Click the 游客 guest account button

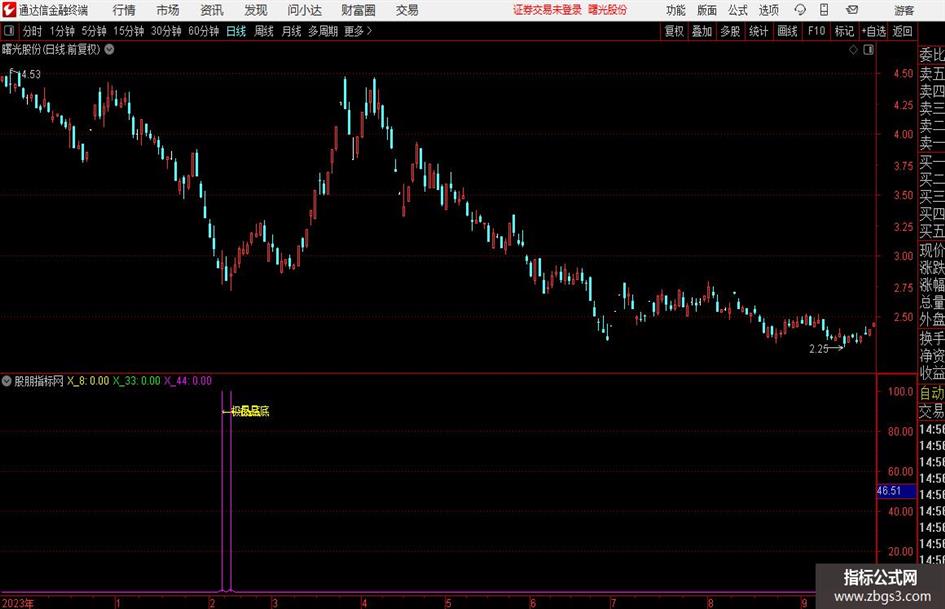tap(904, 10)
